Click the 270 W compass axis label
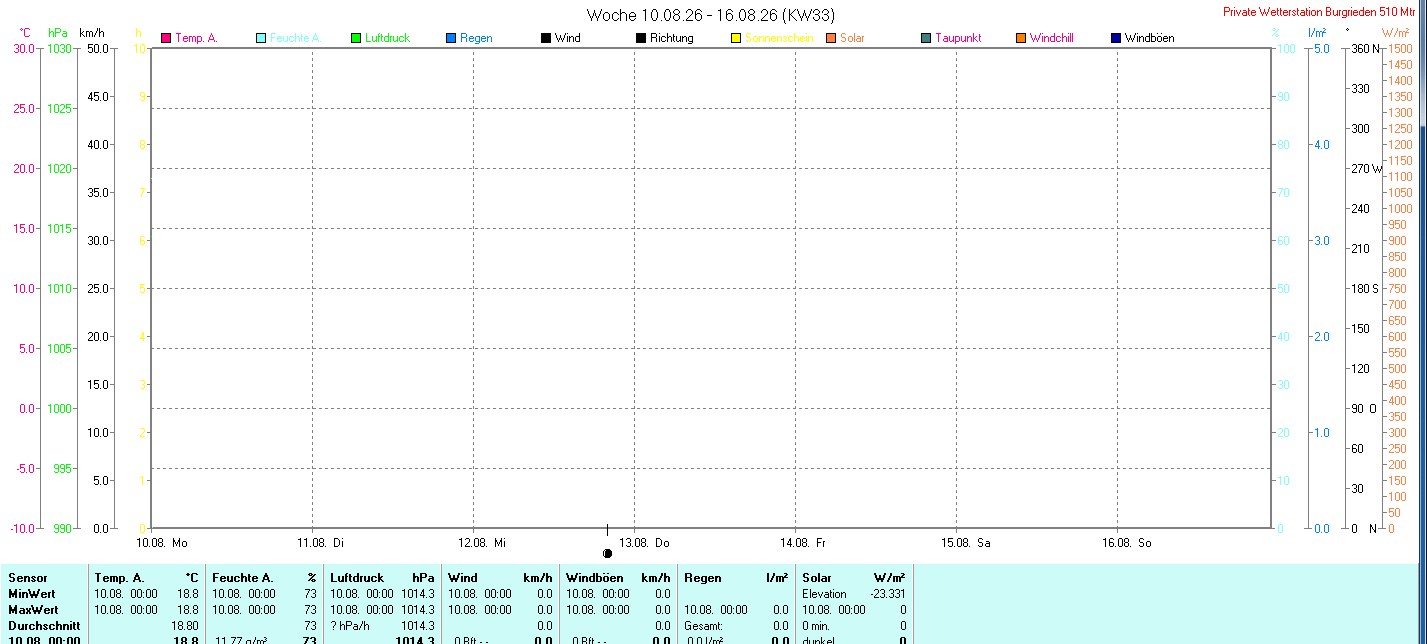The image size is (1427, 644). point(1366,168)
